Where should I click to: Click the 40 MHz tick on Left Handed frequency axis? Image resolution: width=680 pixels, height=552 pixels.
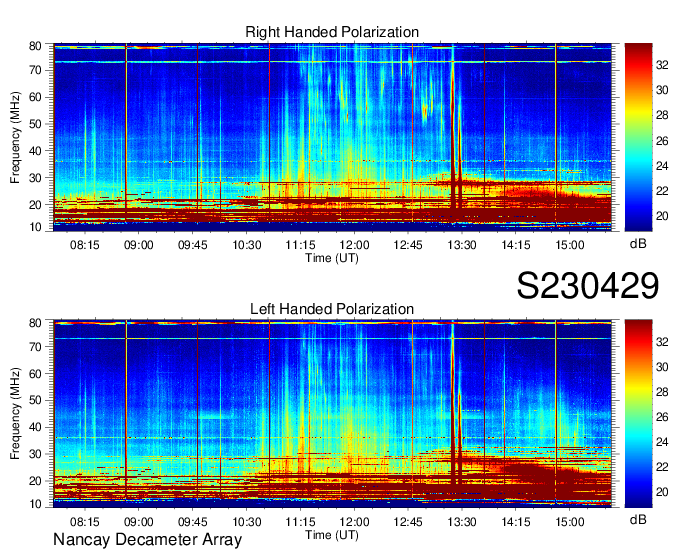[35, 427]
